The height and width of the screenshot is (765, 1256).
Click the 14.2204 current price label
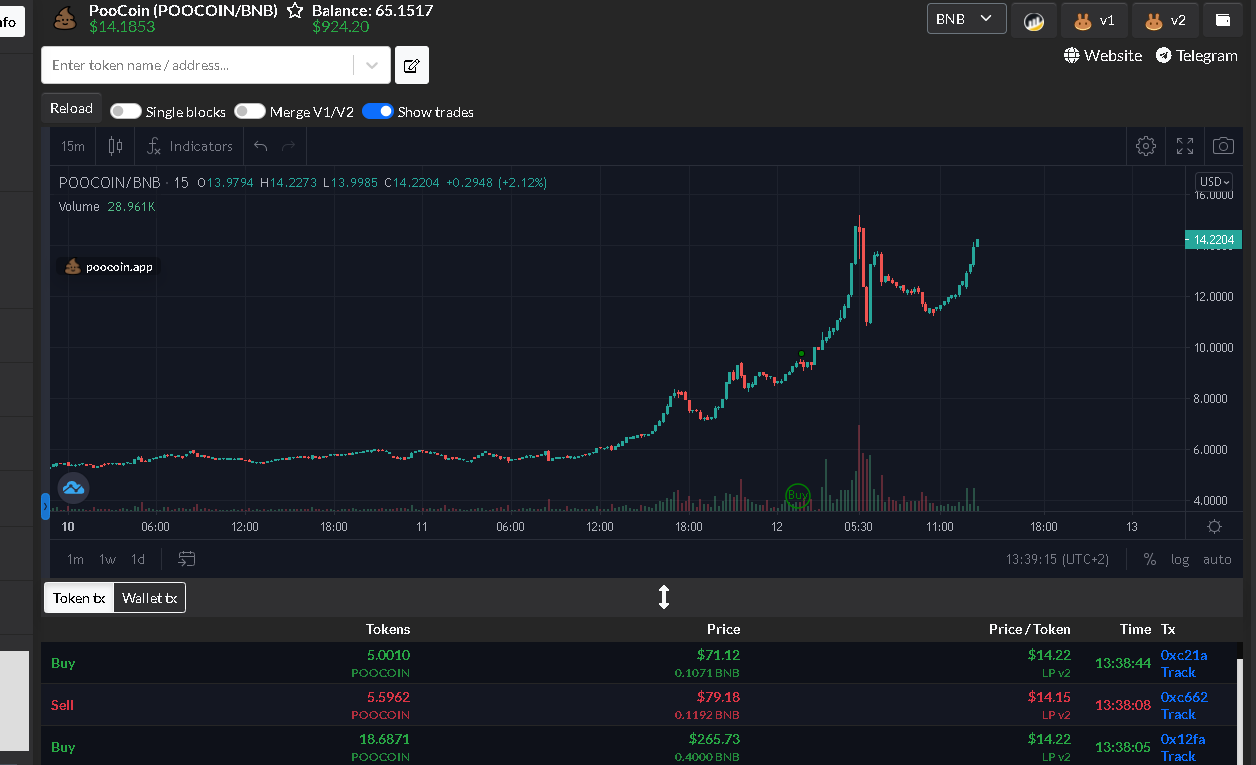1213,240
